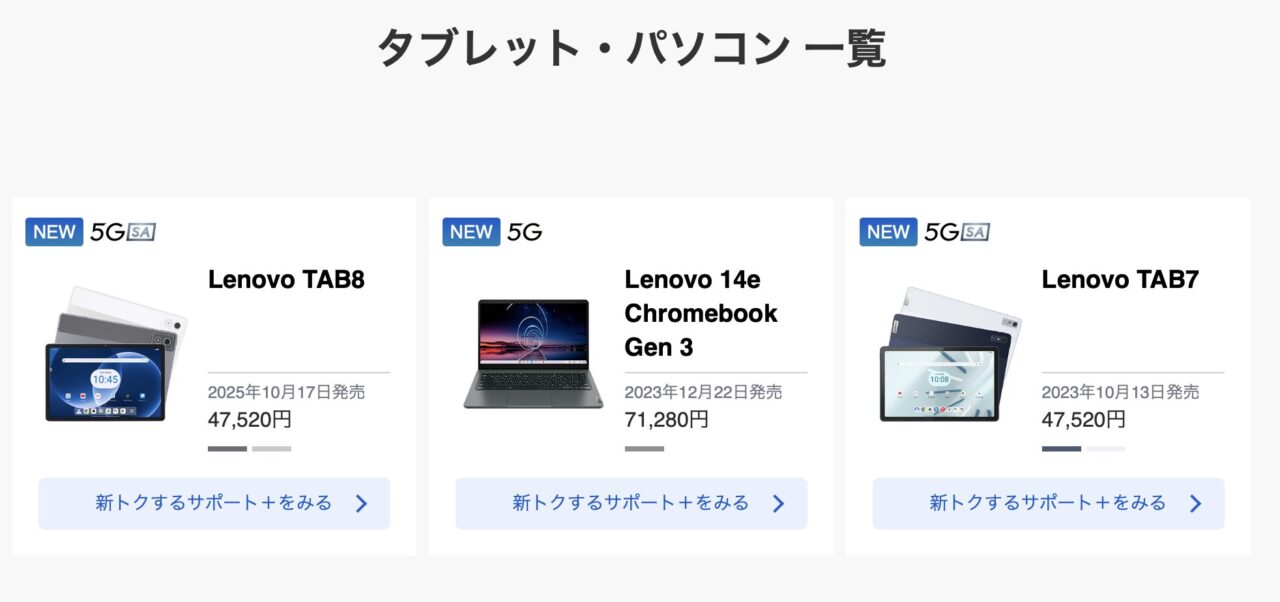Click the chevron arrow on TAB7 support button

click(x=1196, y=504)
